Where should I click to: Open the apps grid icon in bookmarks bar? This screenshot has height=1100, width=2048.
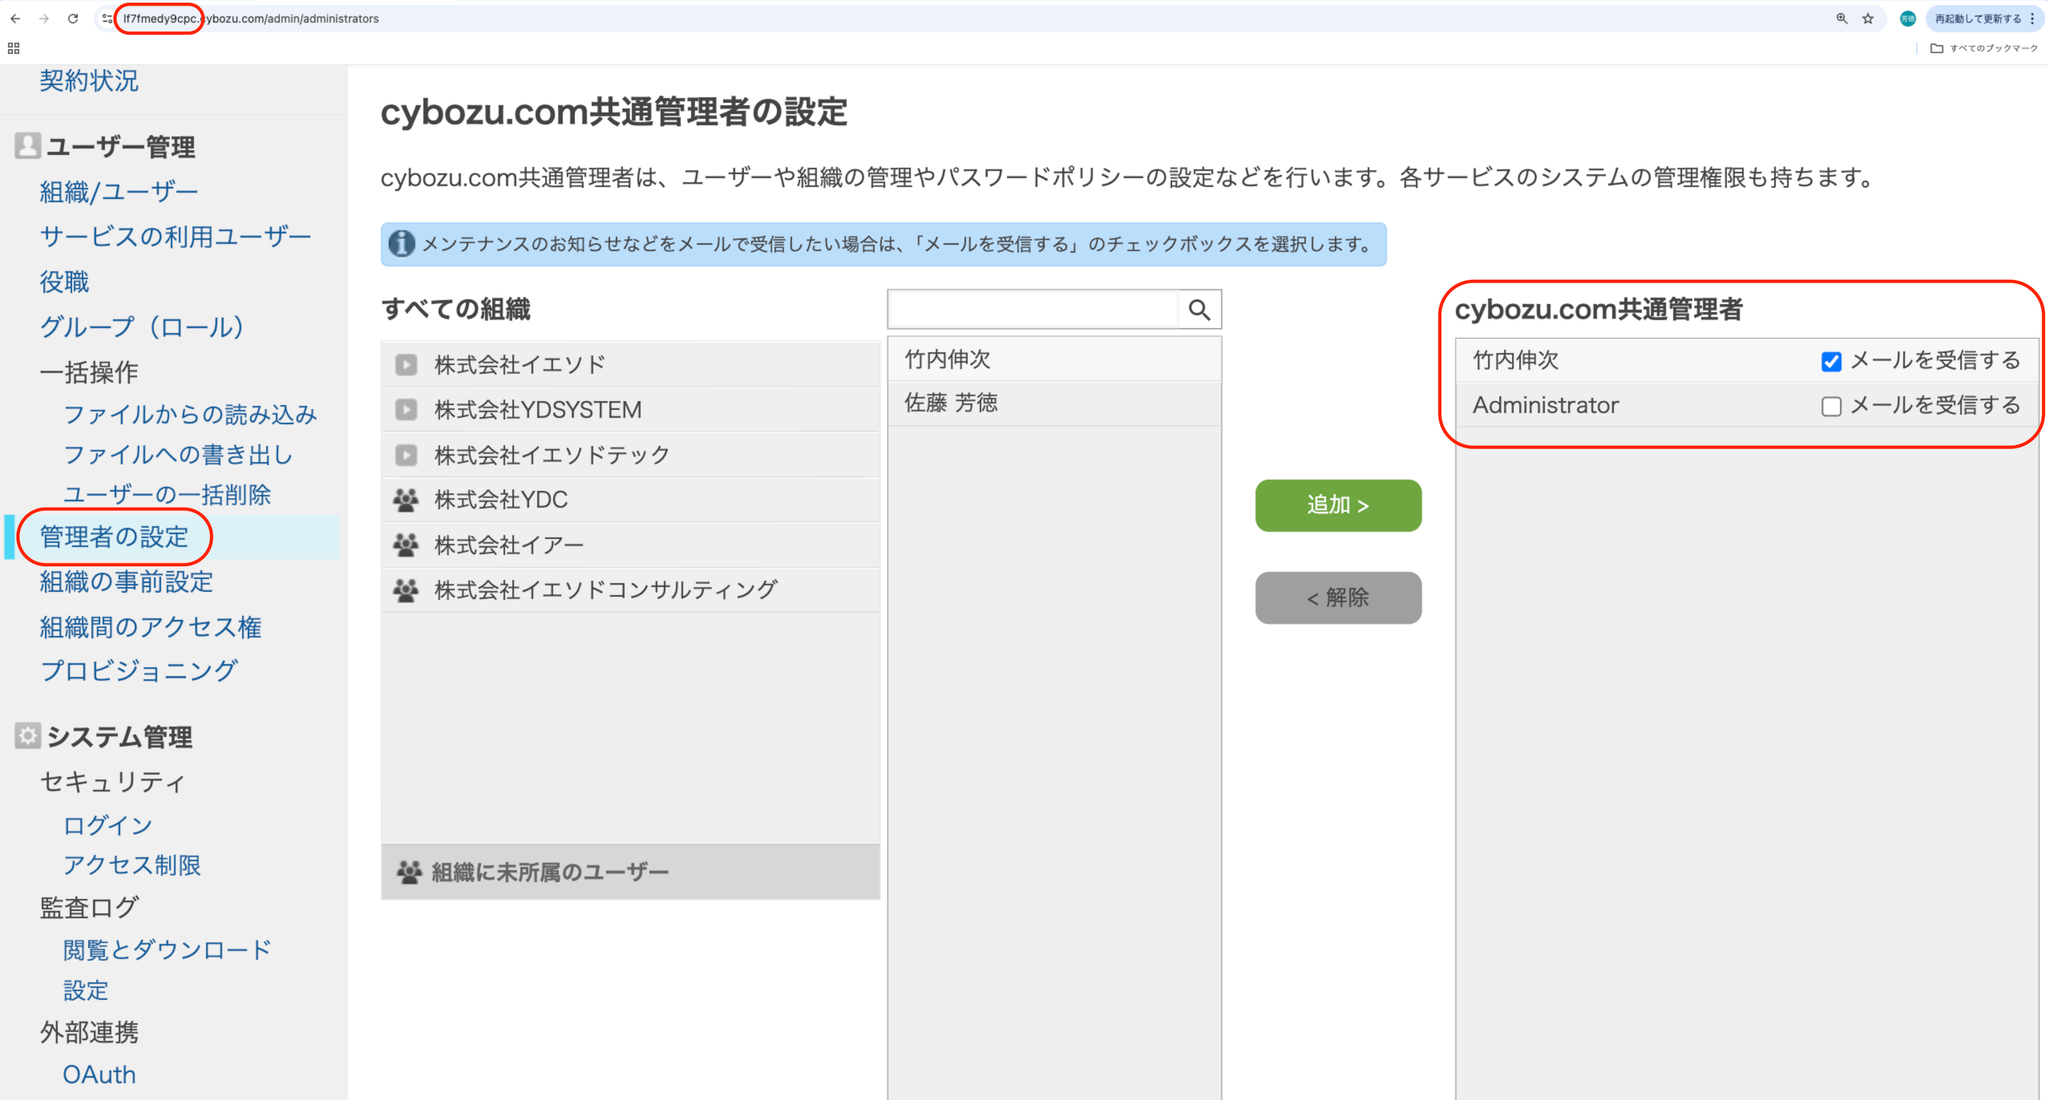[x=14, y=48]
